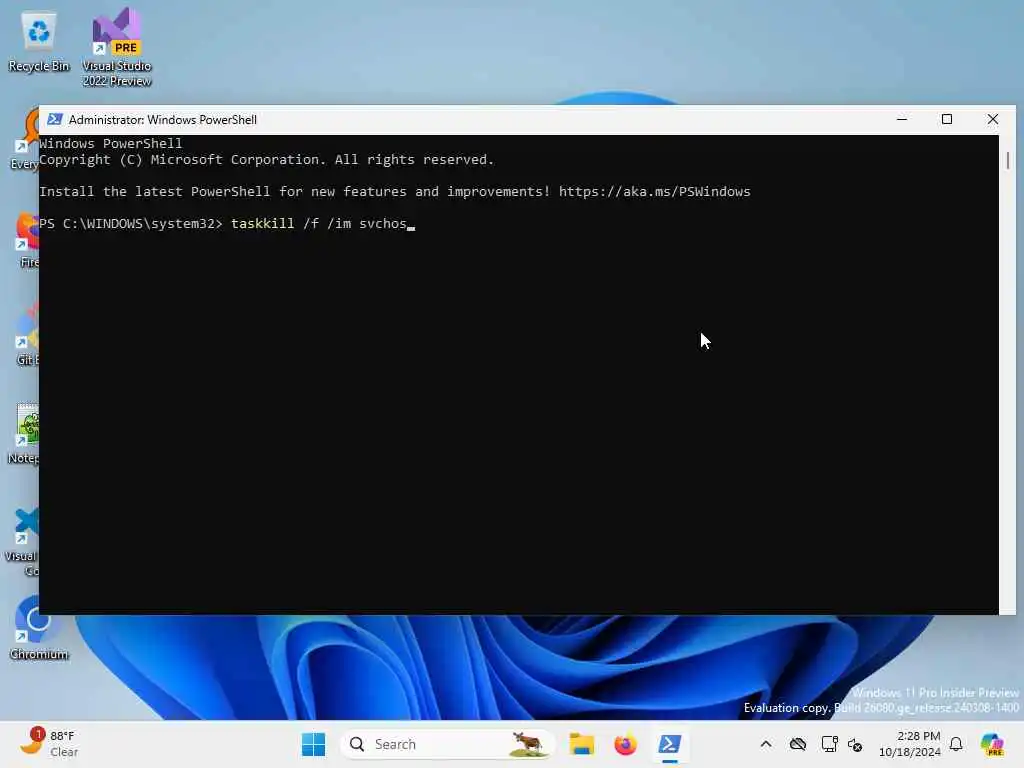Launch Copilot Preview from taskbar

click(992, 744)
